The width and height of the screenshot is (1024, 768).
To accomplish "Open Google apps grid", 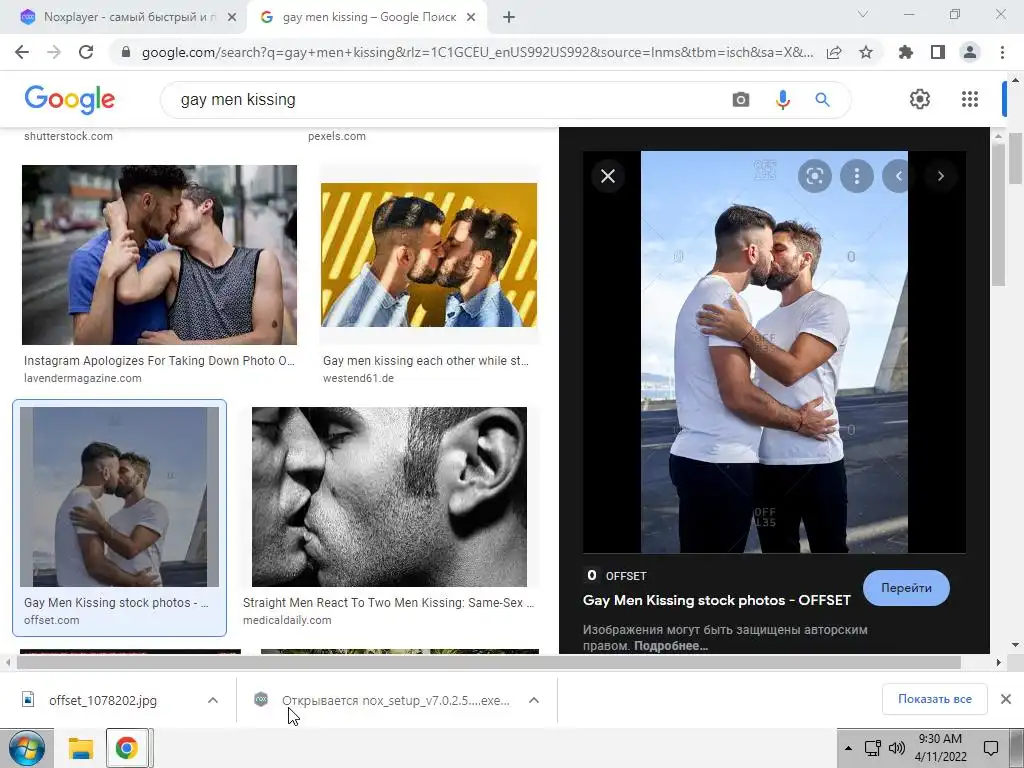I will [x=970, y=99].
